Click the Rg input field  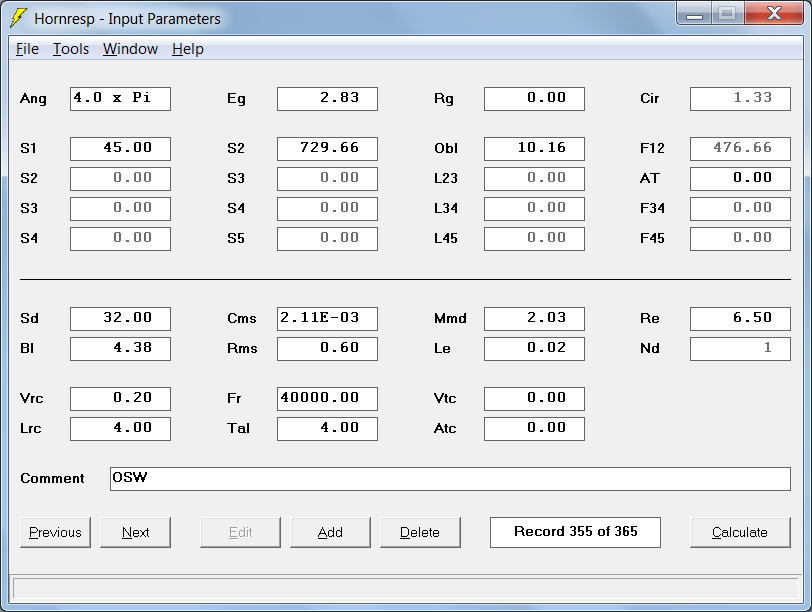click(534, 99)
